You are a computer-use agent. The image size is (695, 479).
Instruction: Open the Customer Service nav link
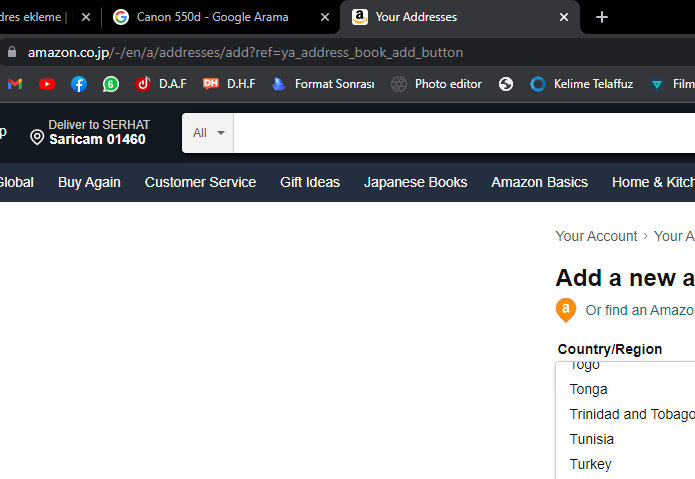pyautogui.click(x=200, y=182)
